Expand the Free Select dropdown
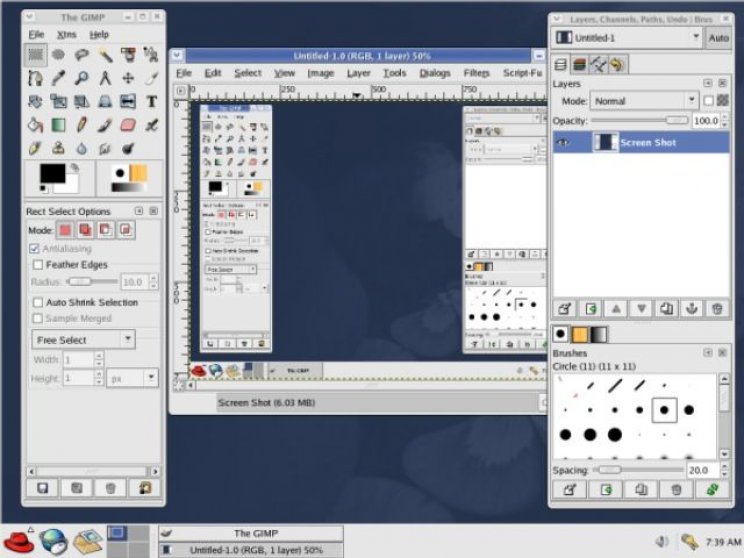The height and width of the screenshot is (558, 744). tap(84, 340)
